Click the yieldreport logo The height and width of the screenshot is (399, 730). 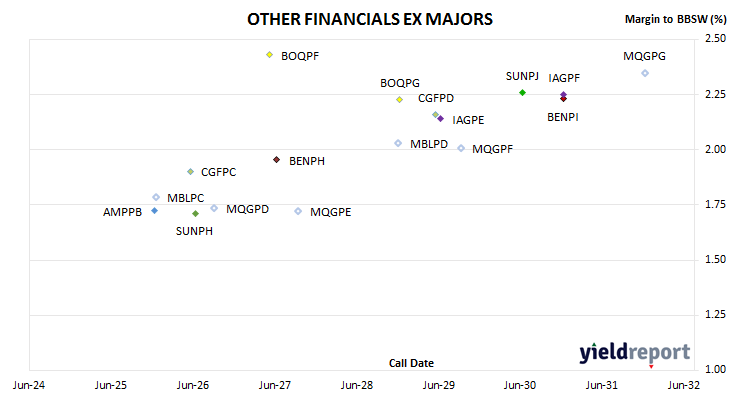(x=635, y=353)
